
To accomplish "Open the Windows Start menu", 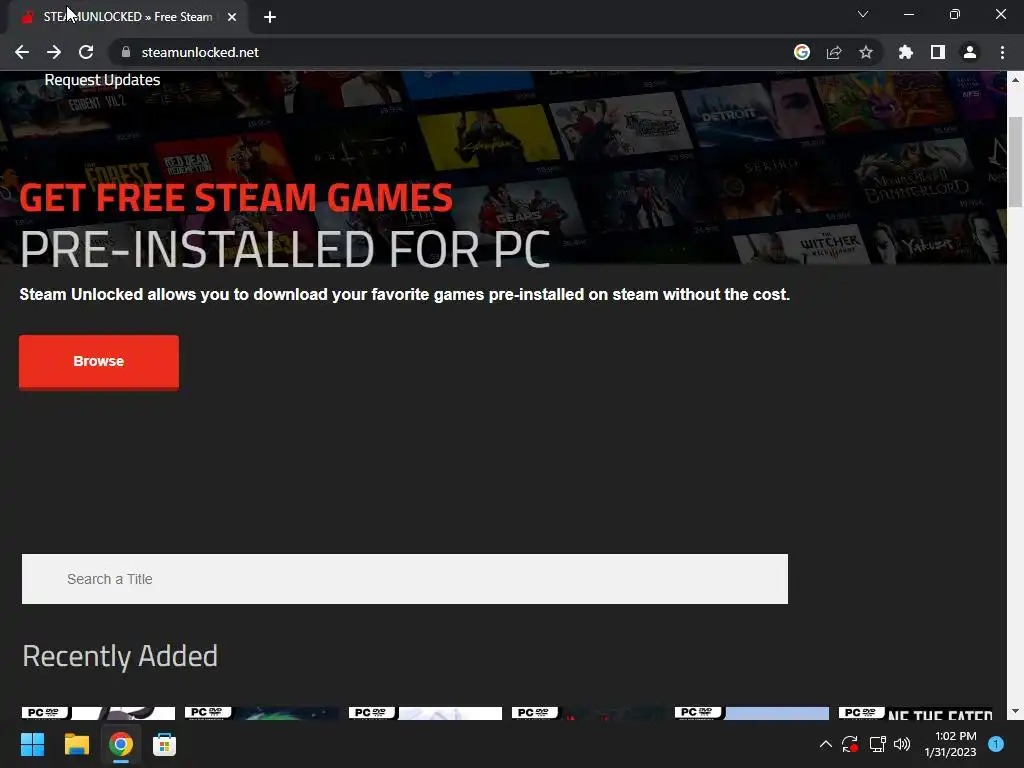I will (x=33, y=744).
